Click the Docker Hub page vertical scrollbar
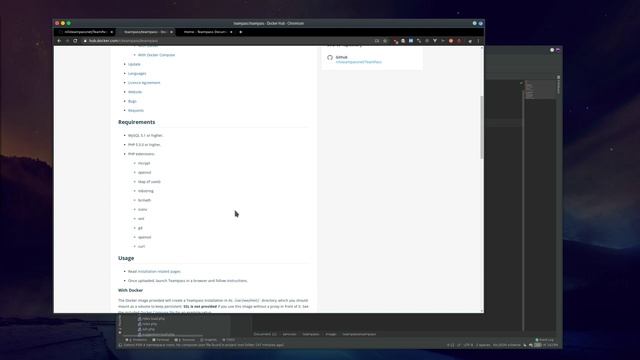Screen dimensions: 640x360 click(482, 127)
